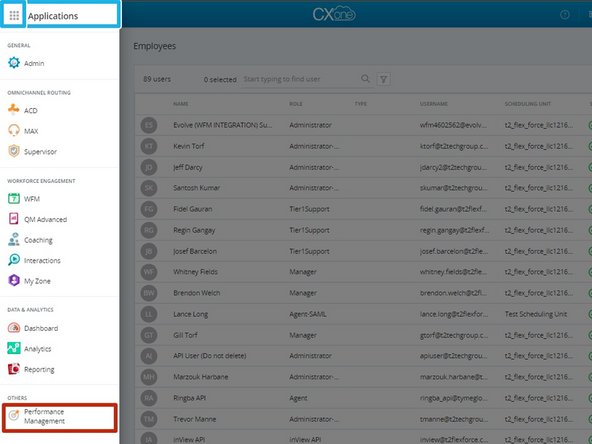Open Regin Gangay employee name
The image size is (592, 444).
point(194,230)
